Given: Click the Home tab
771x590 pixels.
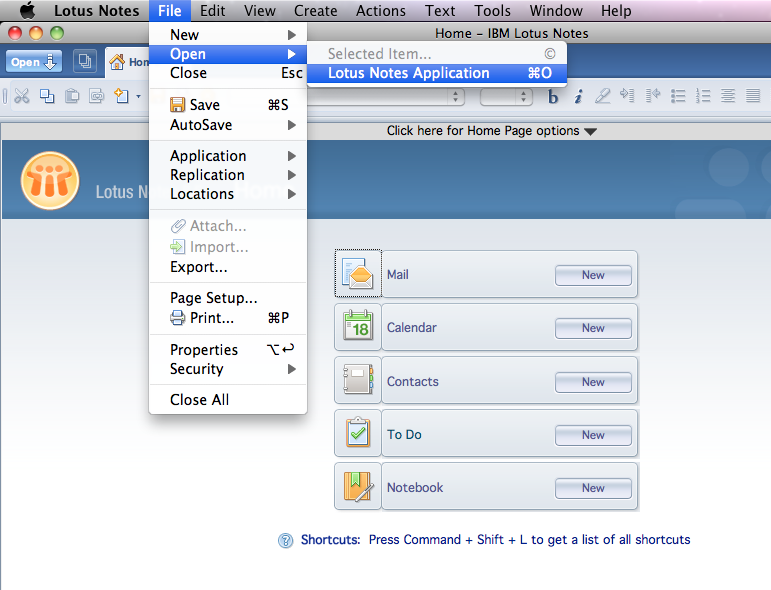Looking at the screenshot, I should (x=128, y=62).
